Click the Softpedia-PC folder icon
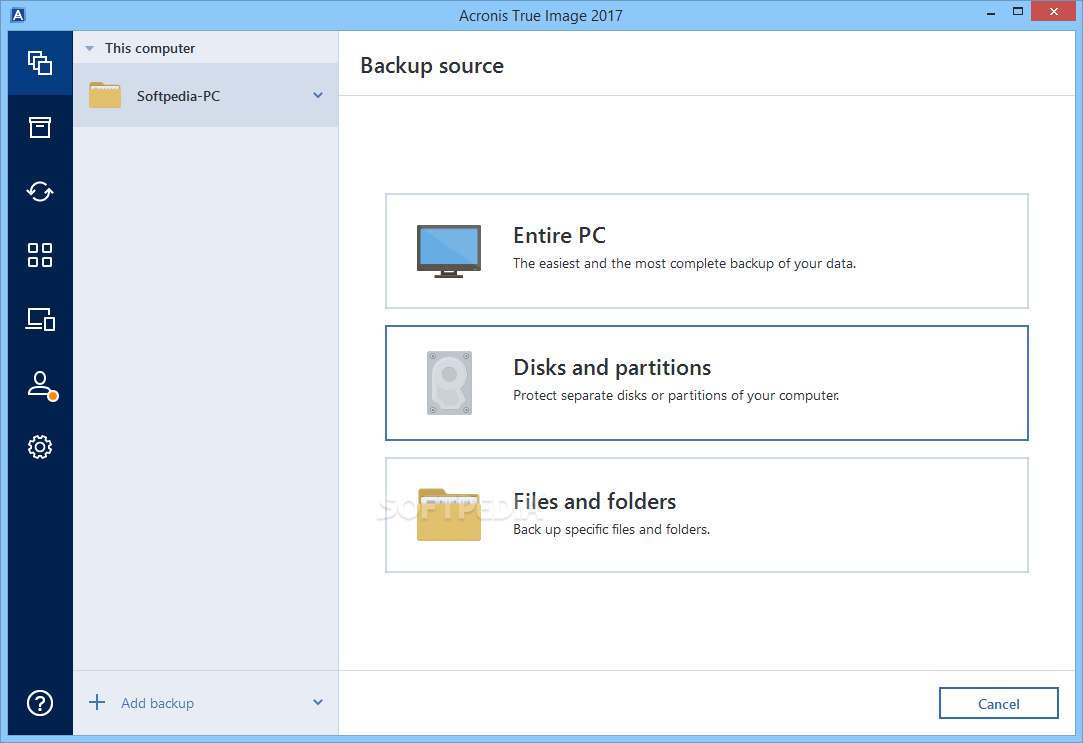This screenshot has height=743, width=1083. click(x=105, y=95)
